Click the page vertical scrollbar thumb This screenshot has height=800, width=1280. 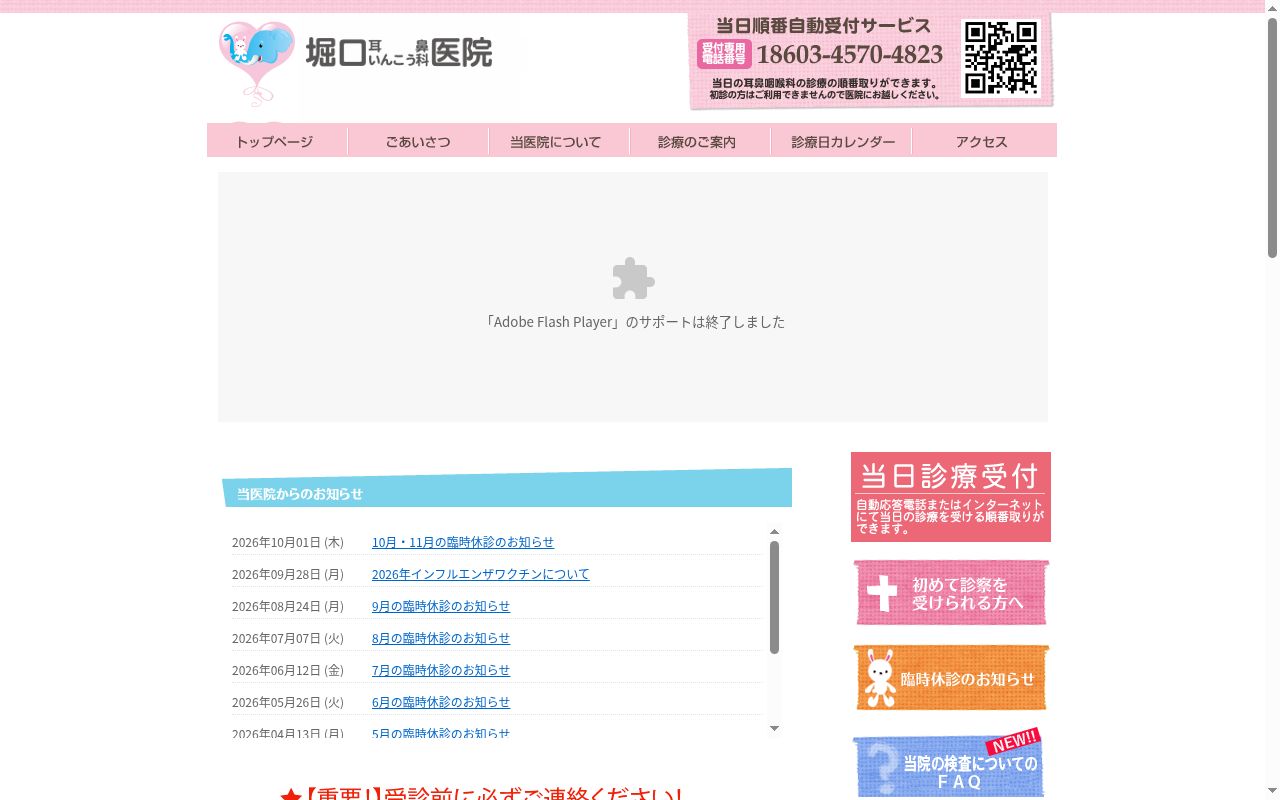(1272, 136)
